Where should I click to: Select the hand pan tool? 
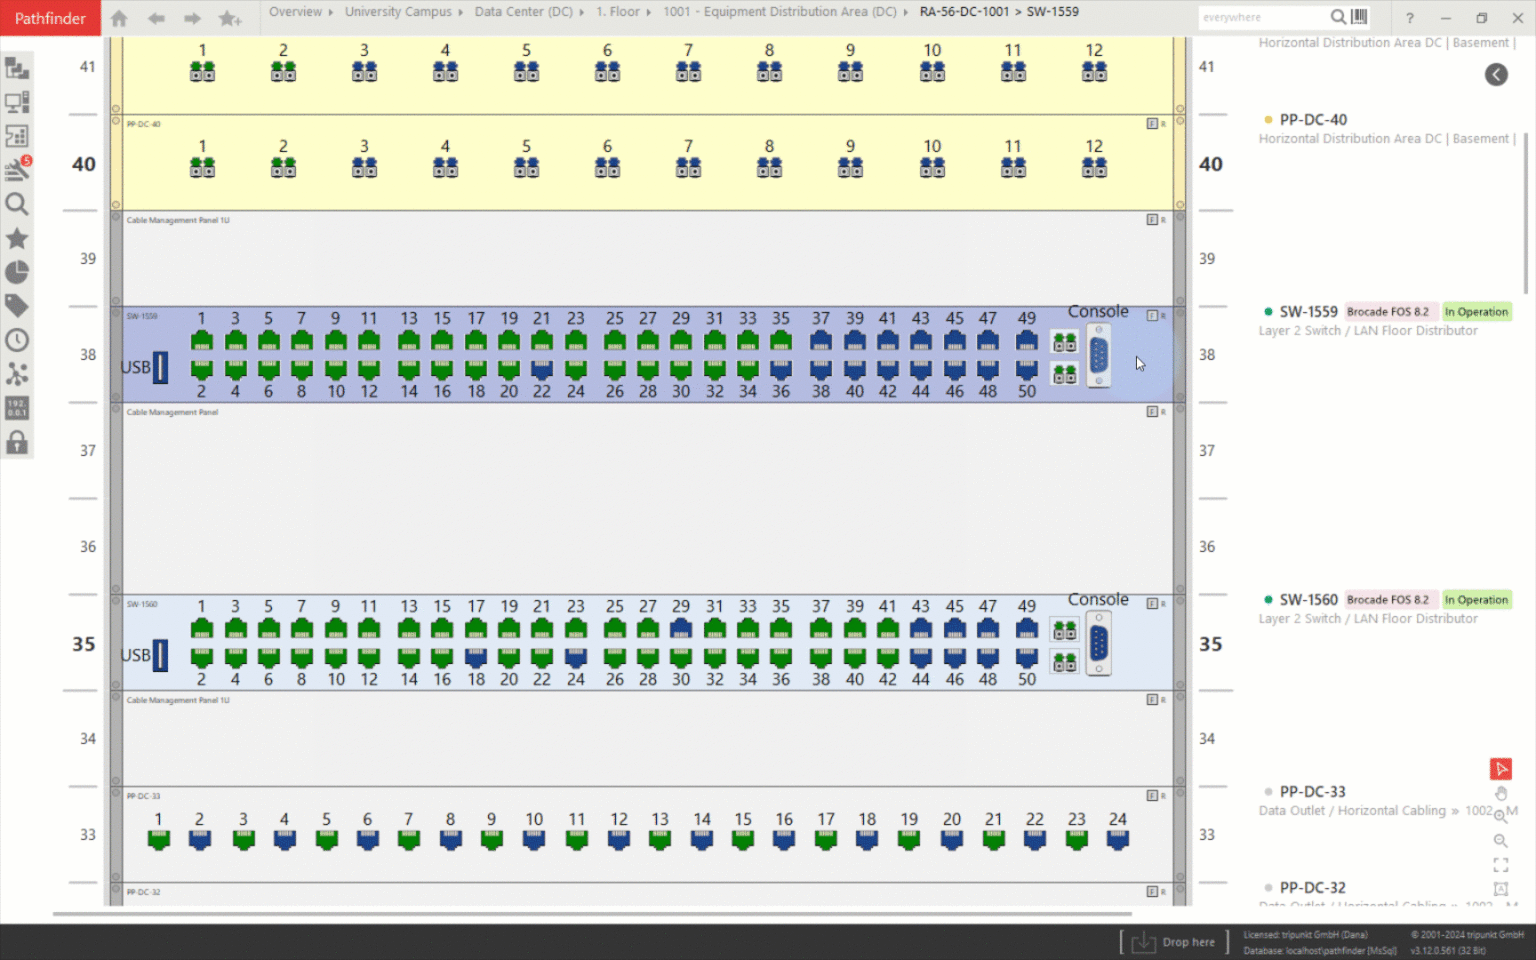1501,794
